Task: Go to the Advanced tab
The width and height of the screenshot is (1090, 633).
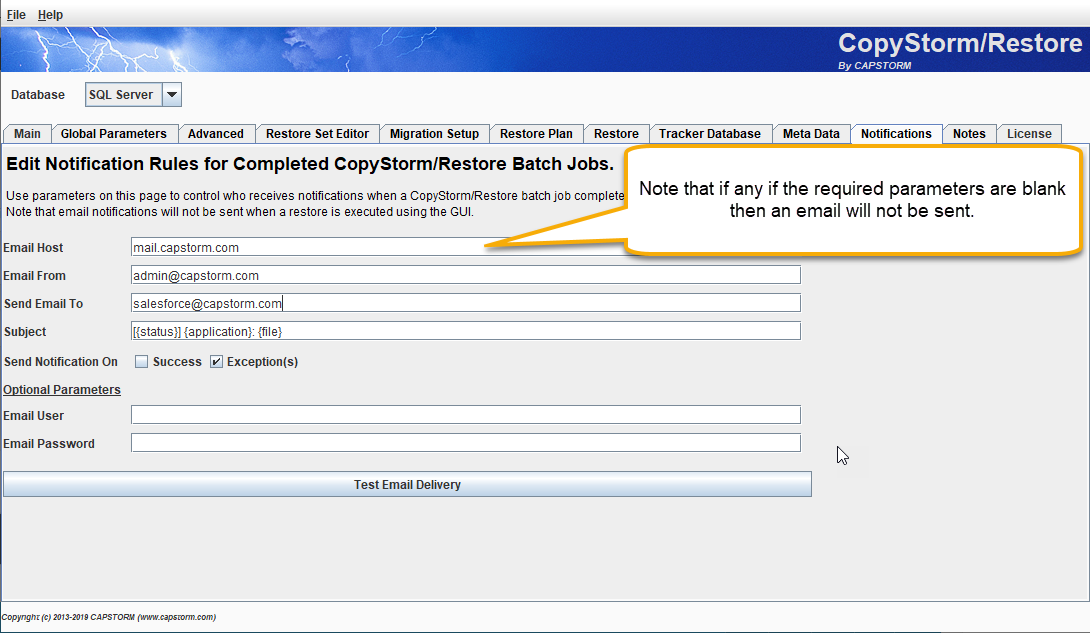Action: pyautogui.click(x=216, y=134)
